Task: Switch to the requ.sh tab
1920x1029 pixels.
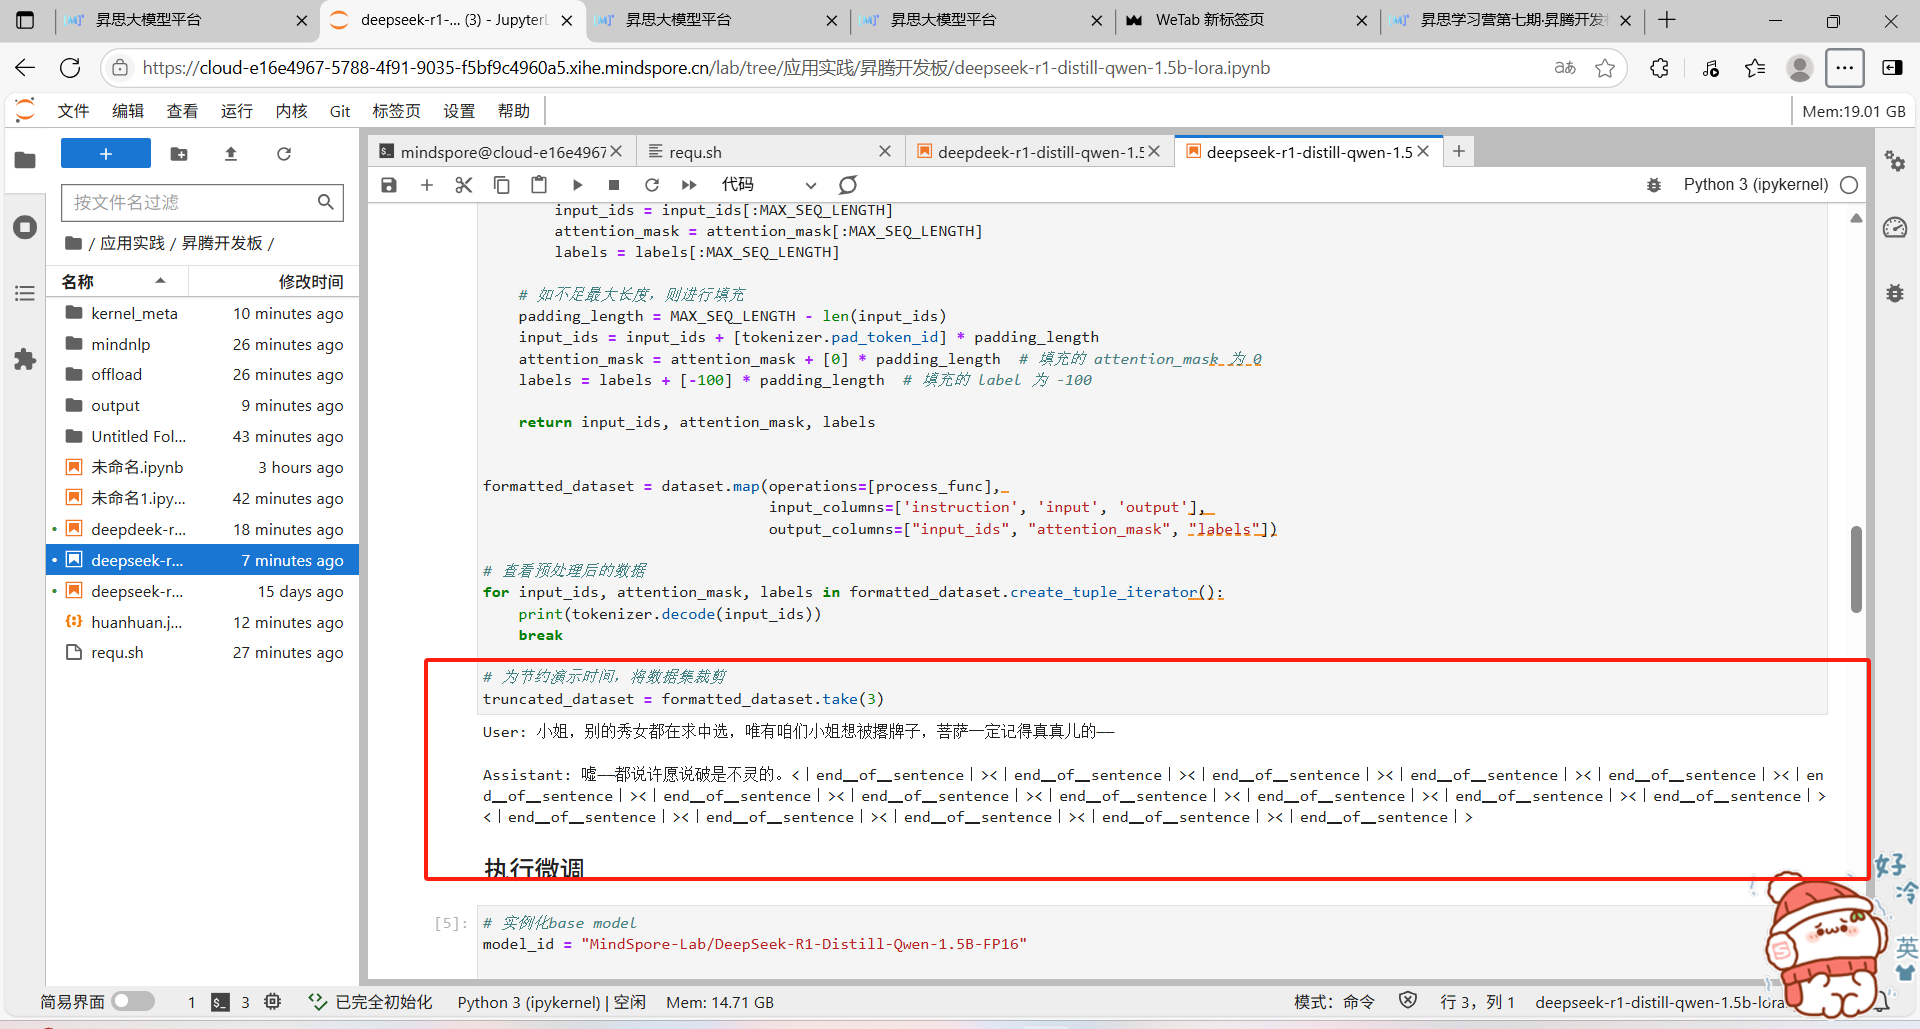Action: (x=760, y=152)
